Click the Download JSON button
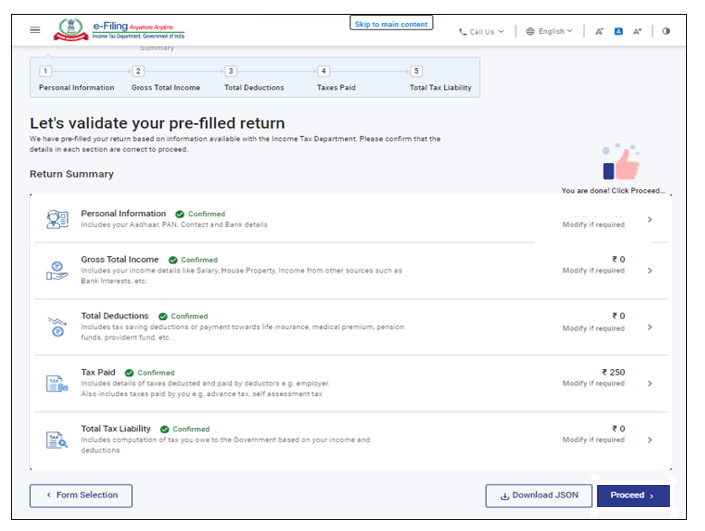The width and height of the screenshot is (705, 531). click(538, 495)
